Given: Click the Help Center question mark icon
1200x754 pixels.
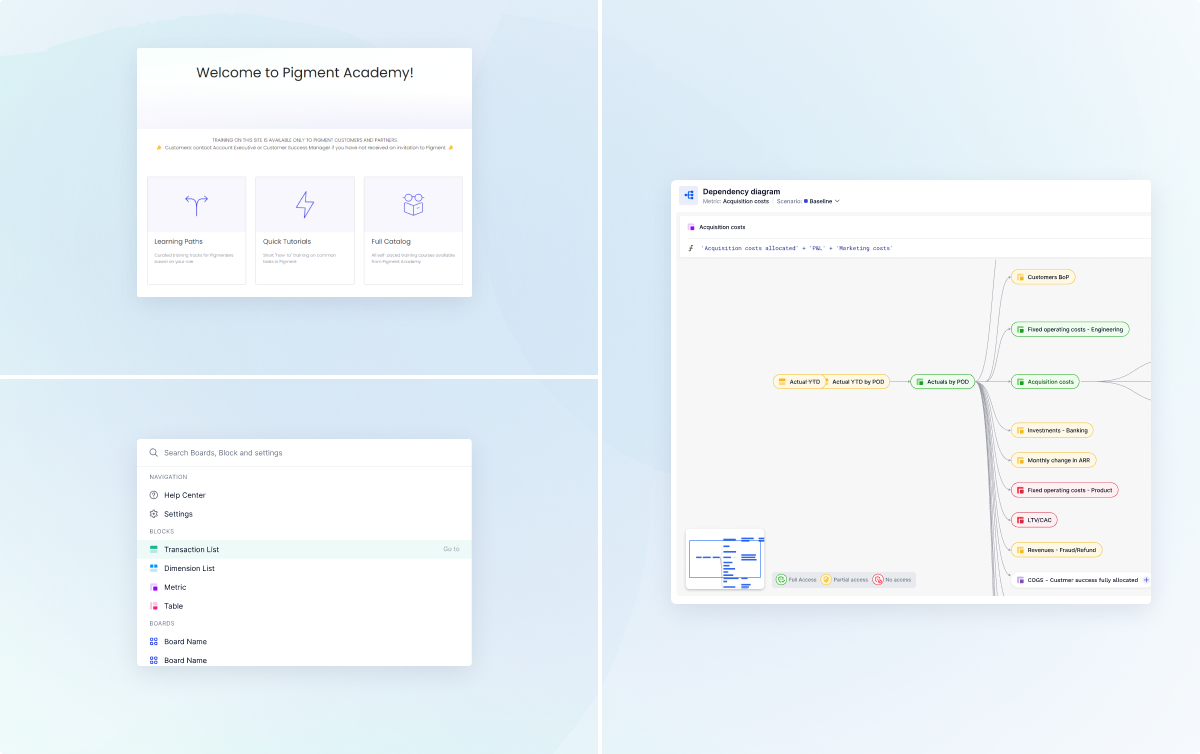Looking at the screenshot, I should (x=154, y=495).
